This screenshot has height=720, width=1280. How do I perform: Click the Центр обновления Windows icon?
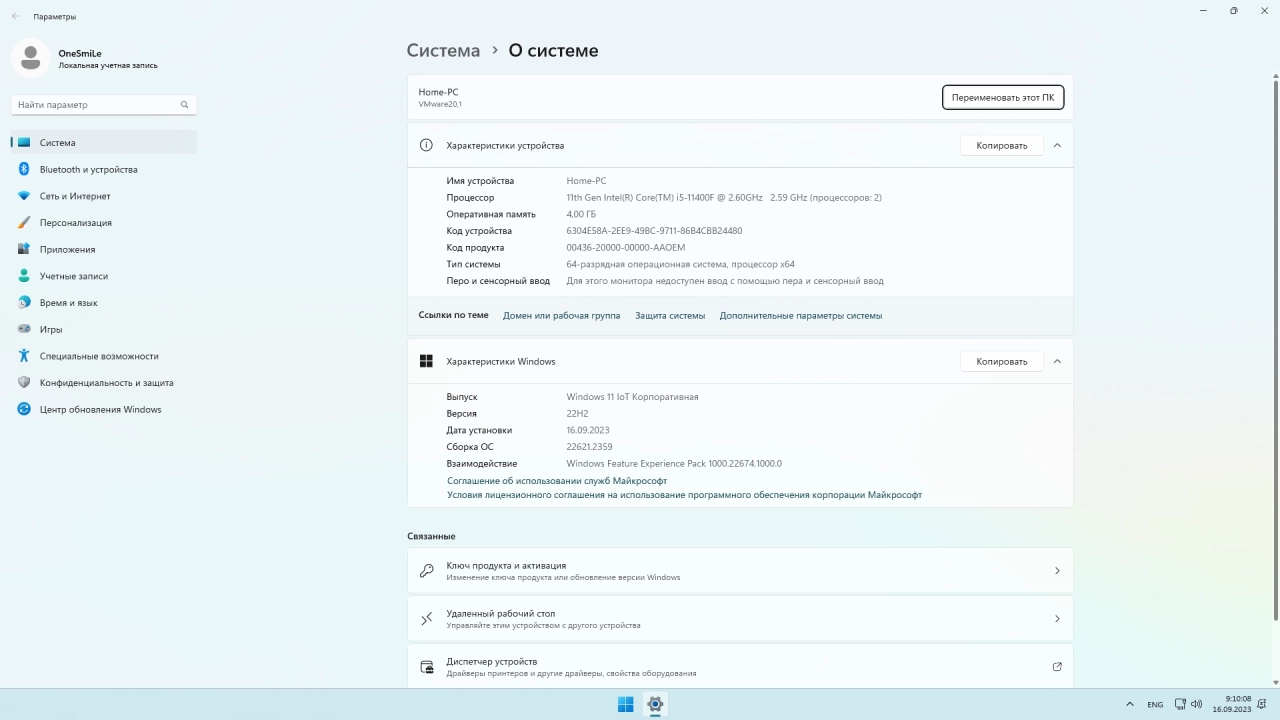(24, 409)
